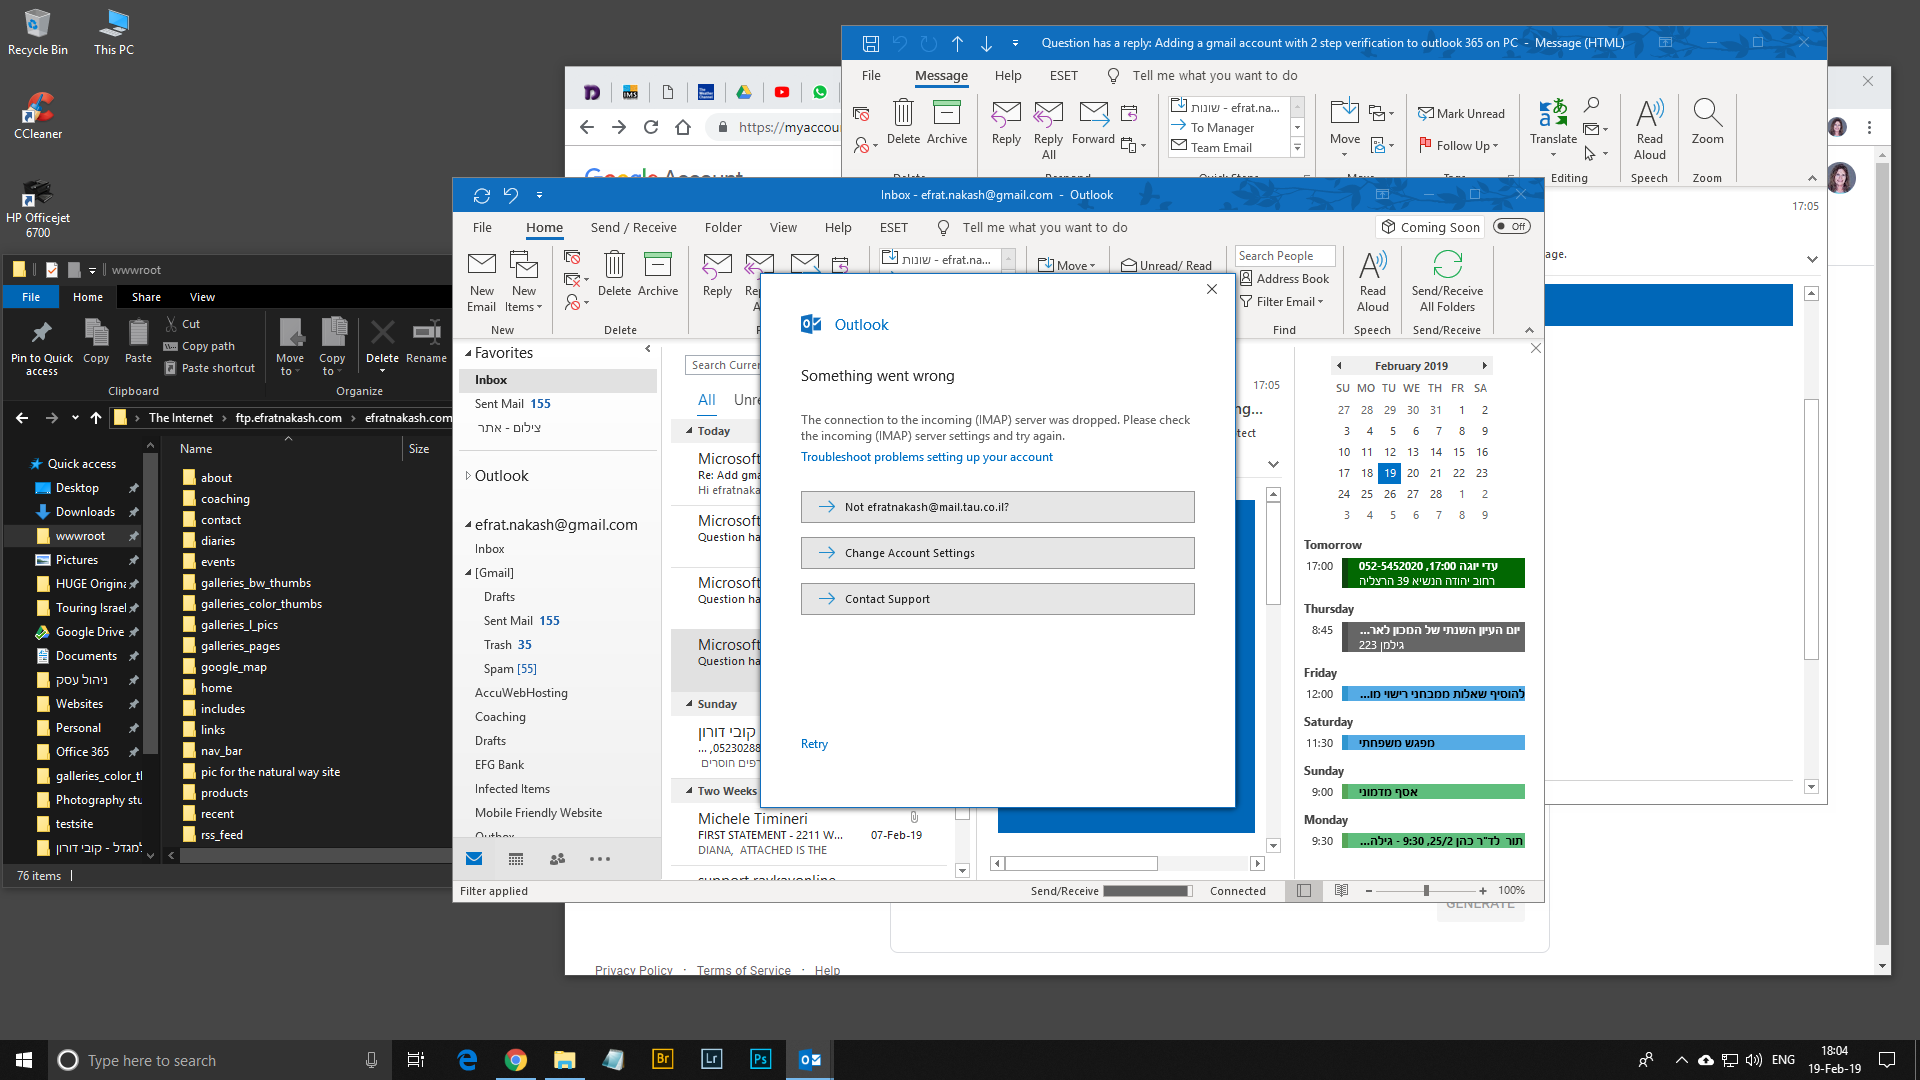Open File menu in File Explorer
The width and height of the screenshot is (1920, 1080).
[x=31, y=297]
